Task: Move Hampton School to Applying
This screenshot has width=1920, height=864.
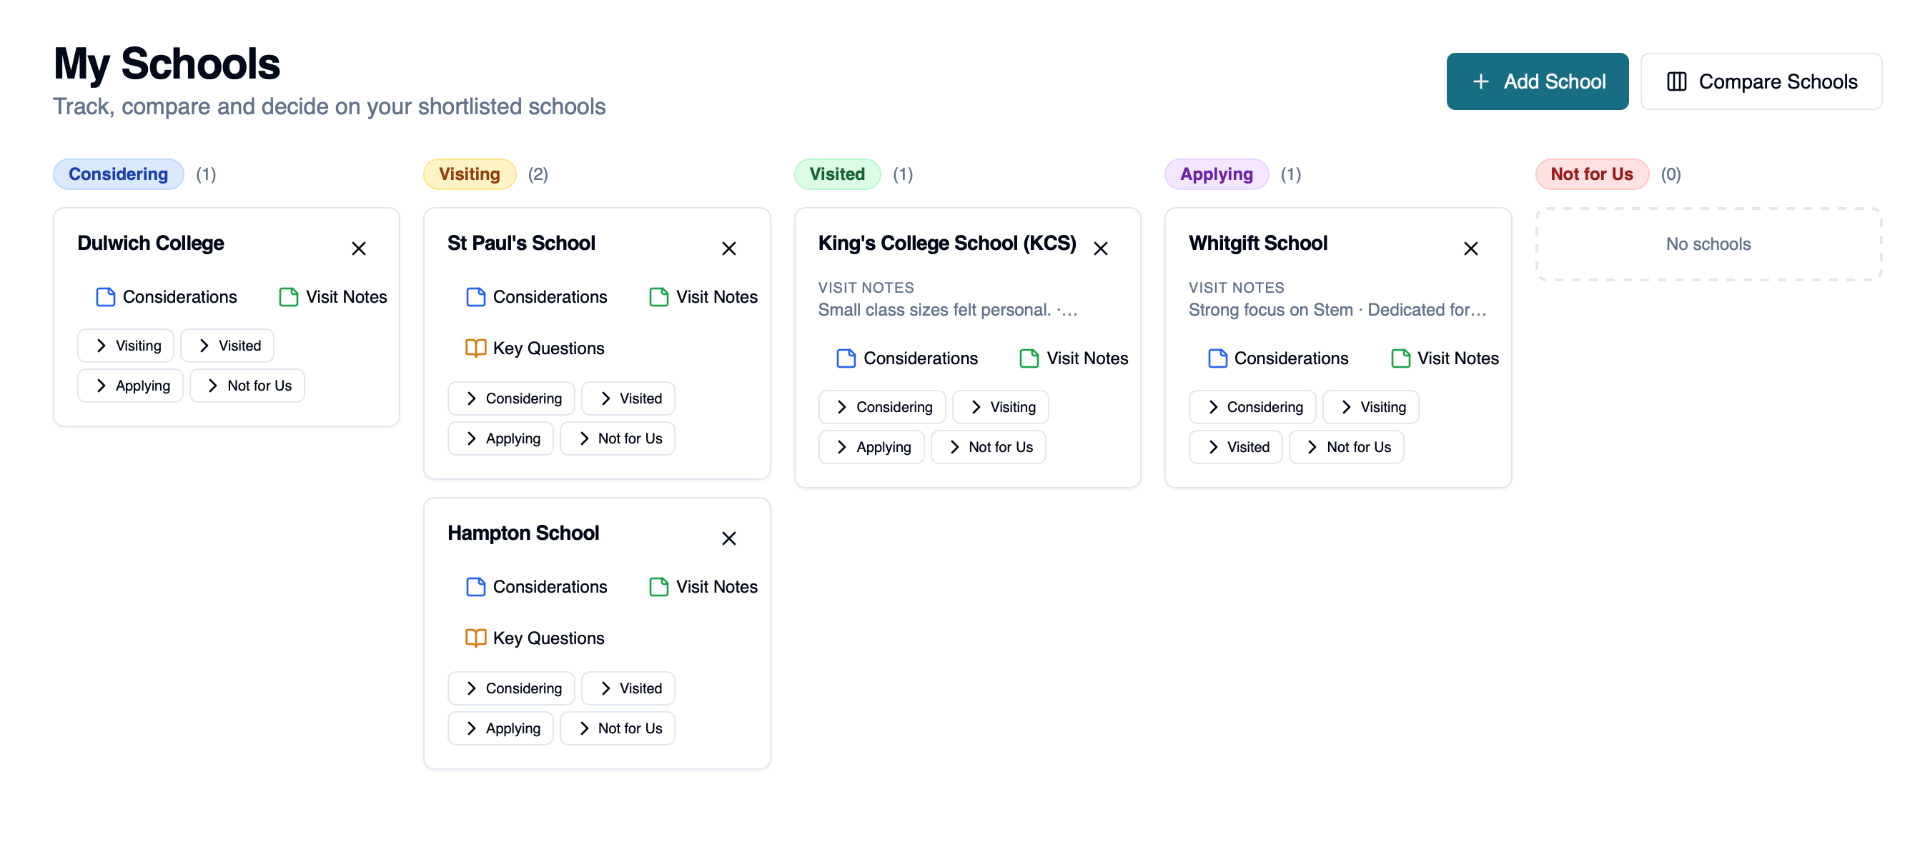Action: [501, 729]
